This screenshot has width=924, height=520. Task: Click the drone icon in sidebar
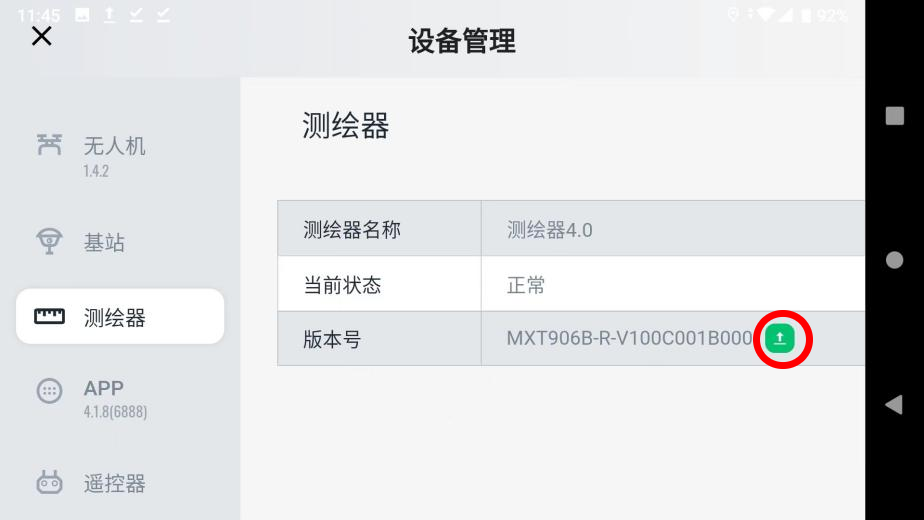(x=49, y=145)
